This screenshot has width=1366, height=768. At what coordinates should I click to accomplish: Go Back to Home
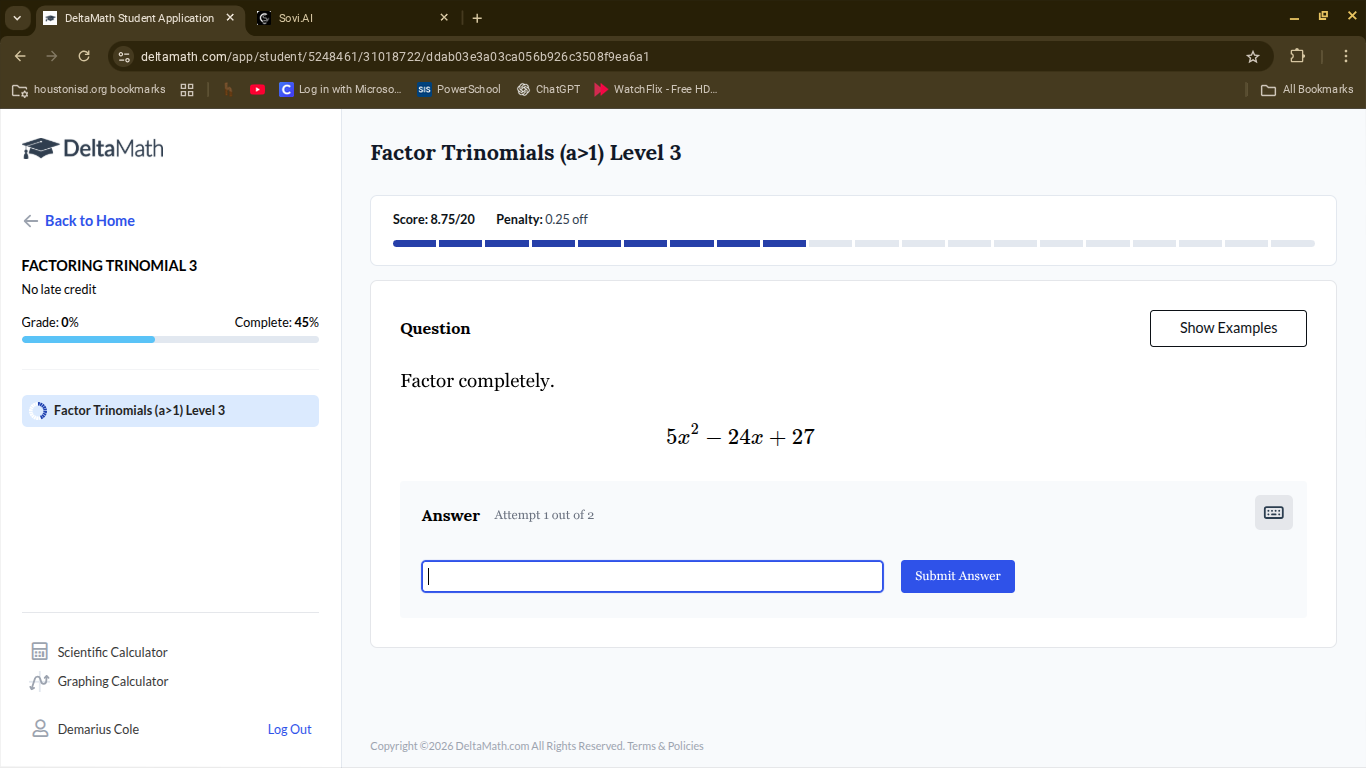click(x=90, y=221)
